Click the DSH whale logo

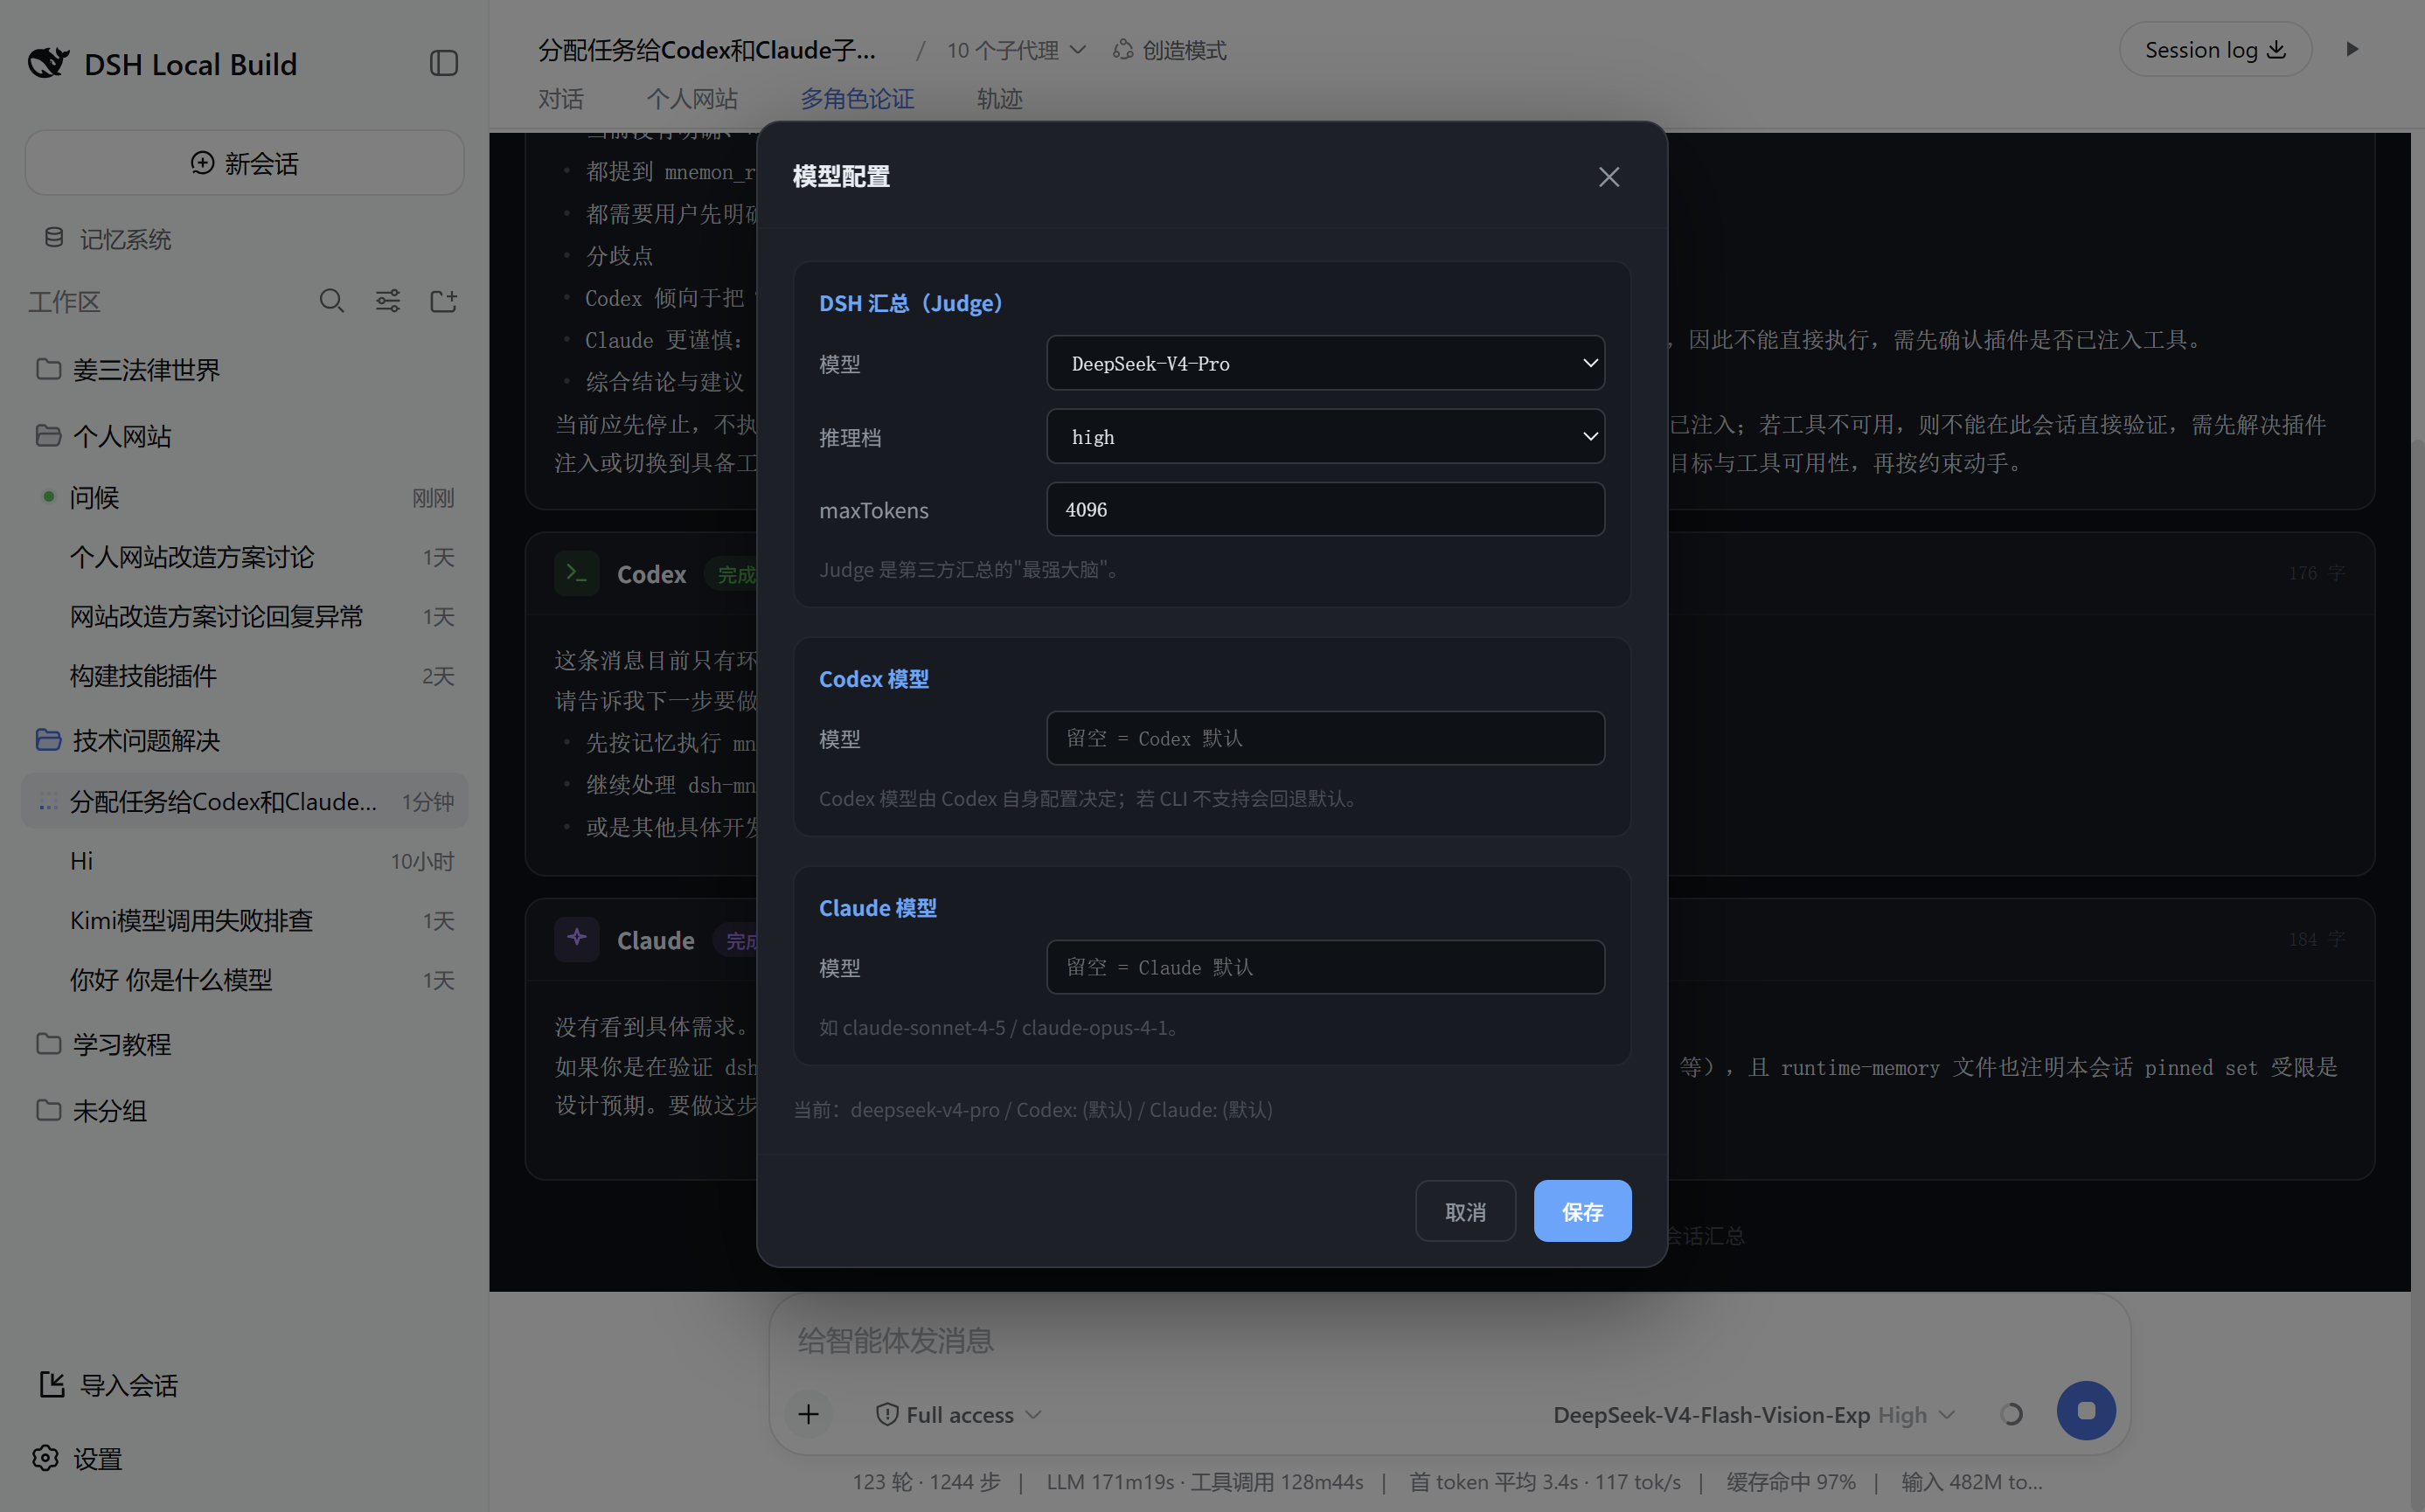pos(48,63)
